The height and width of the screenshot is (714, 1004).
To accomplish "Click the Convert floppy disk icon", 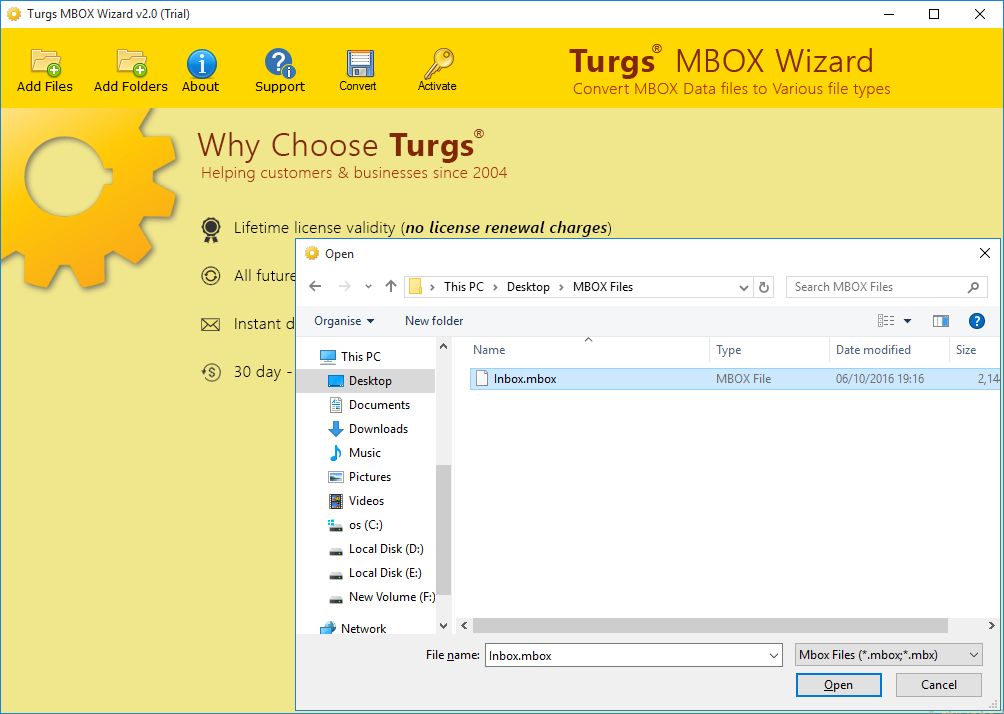I will point(359,63).
